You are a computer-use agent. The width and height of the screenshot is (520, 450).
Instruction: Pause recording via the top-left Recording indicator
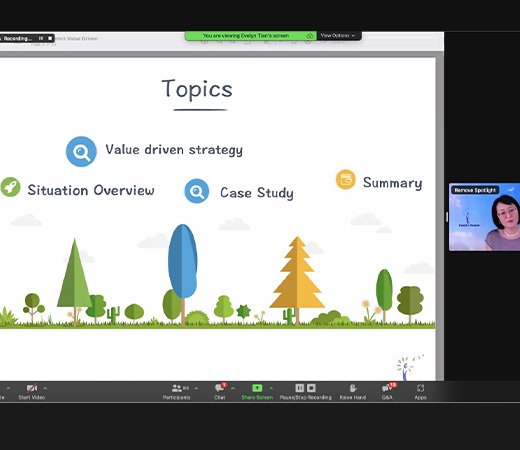click(41, 38)
